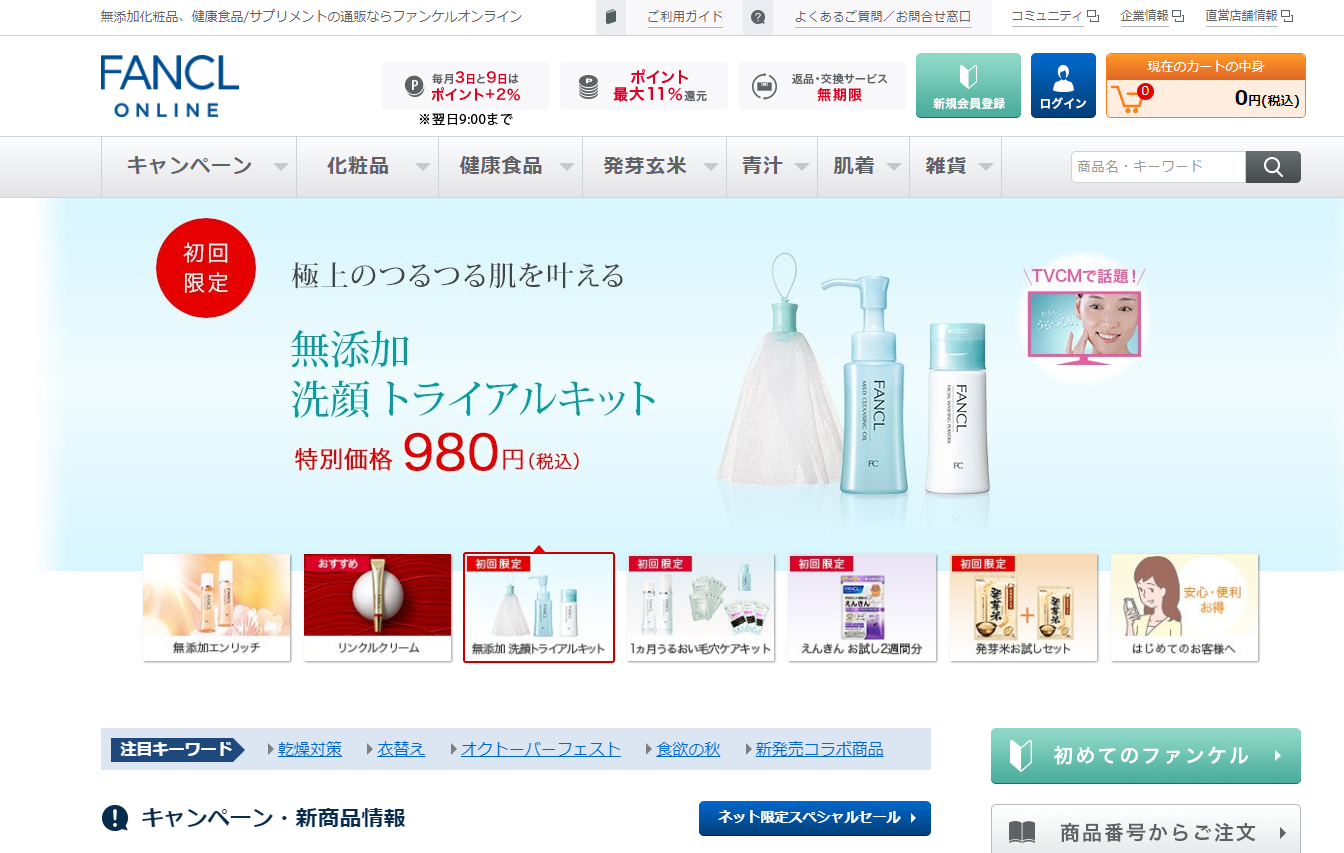The image size is (1344, 853).
Task: Select the 無添加 洗顔トライアルキット thumbnail
Action: (539, 607)
